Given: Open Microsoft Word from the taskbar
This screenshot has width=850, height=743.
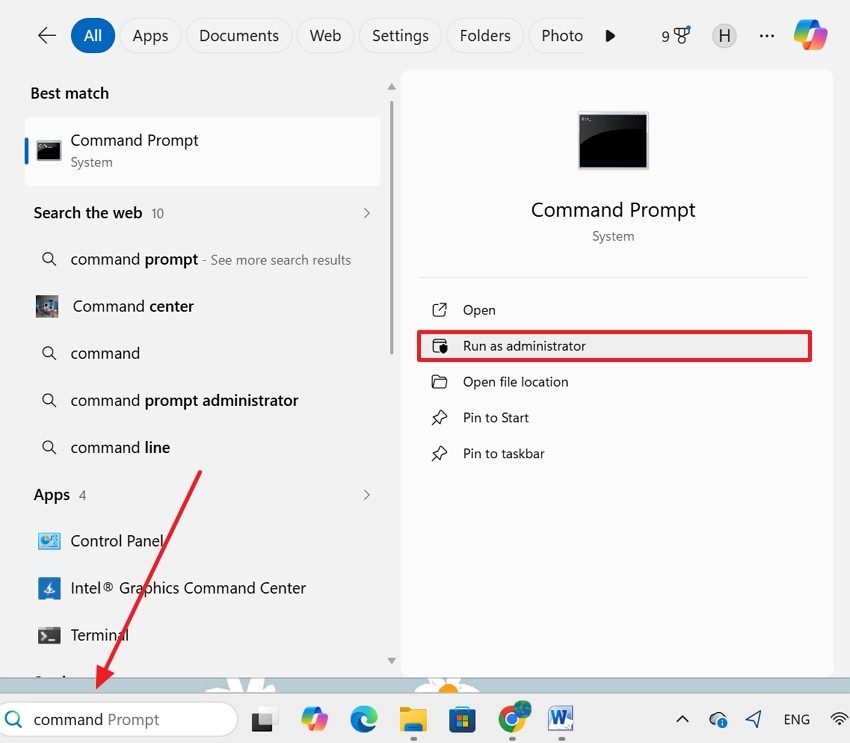Looking at the screenshot, I should tap(561, 719).
